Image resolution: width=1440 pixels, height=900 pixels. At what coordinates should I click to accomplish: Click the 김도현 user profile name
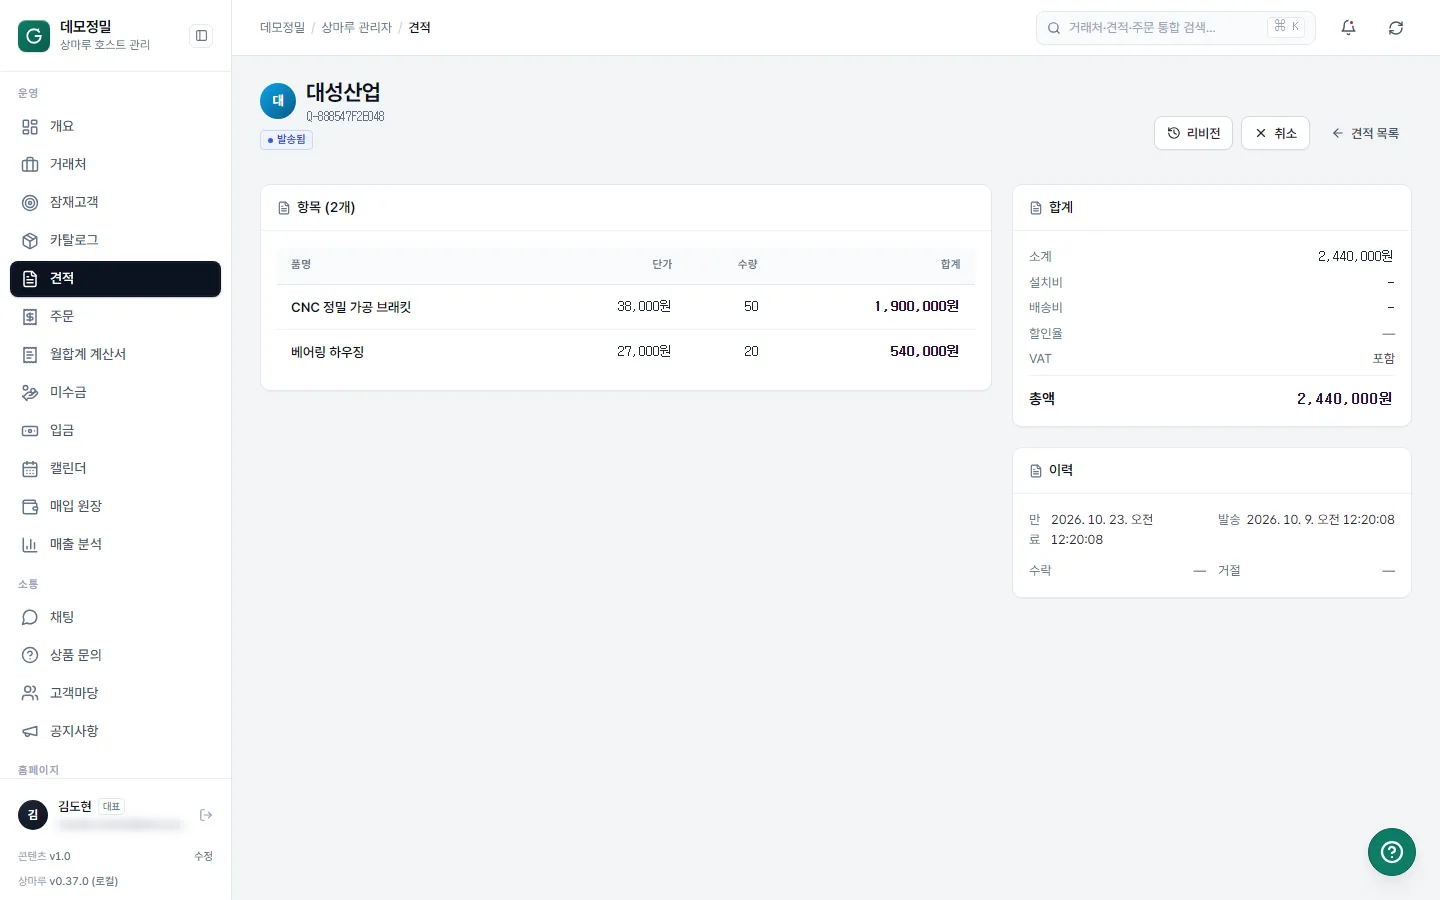point(75,807)
